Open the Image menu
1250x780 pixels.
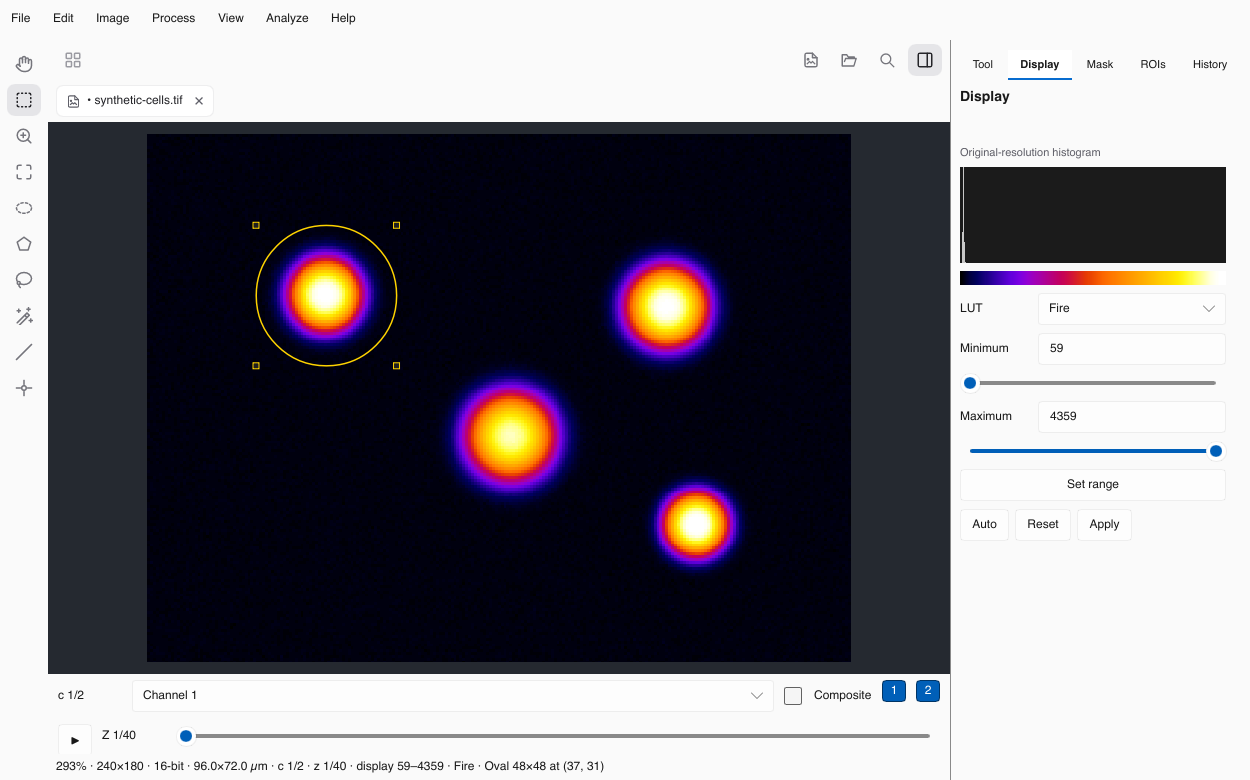tap(112, 18)
